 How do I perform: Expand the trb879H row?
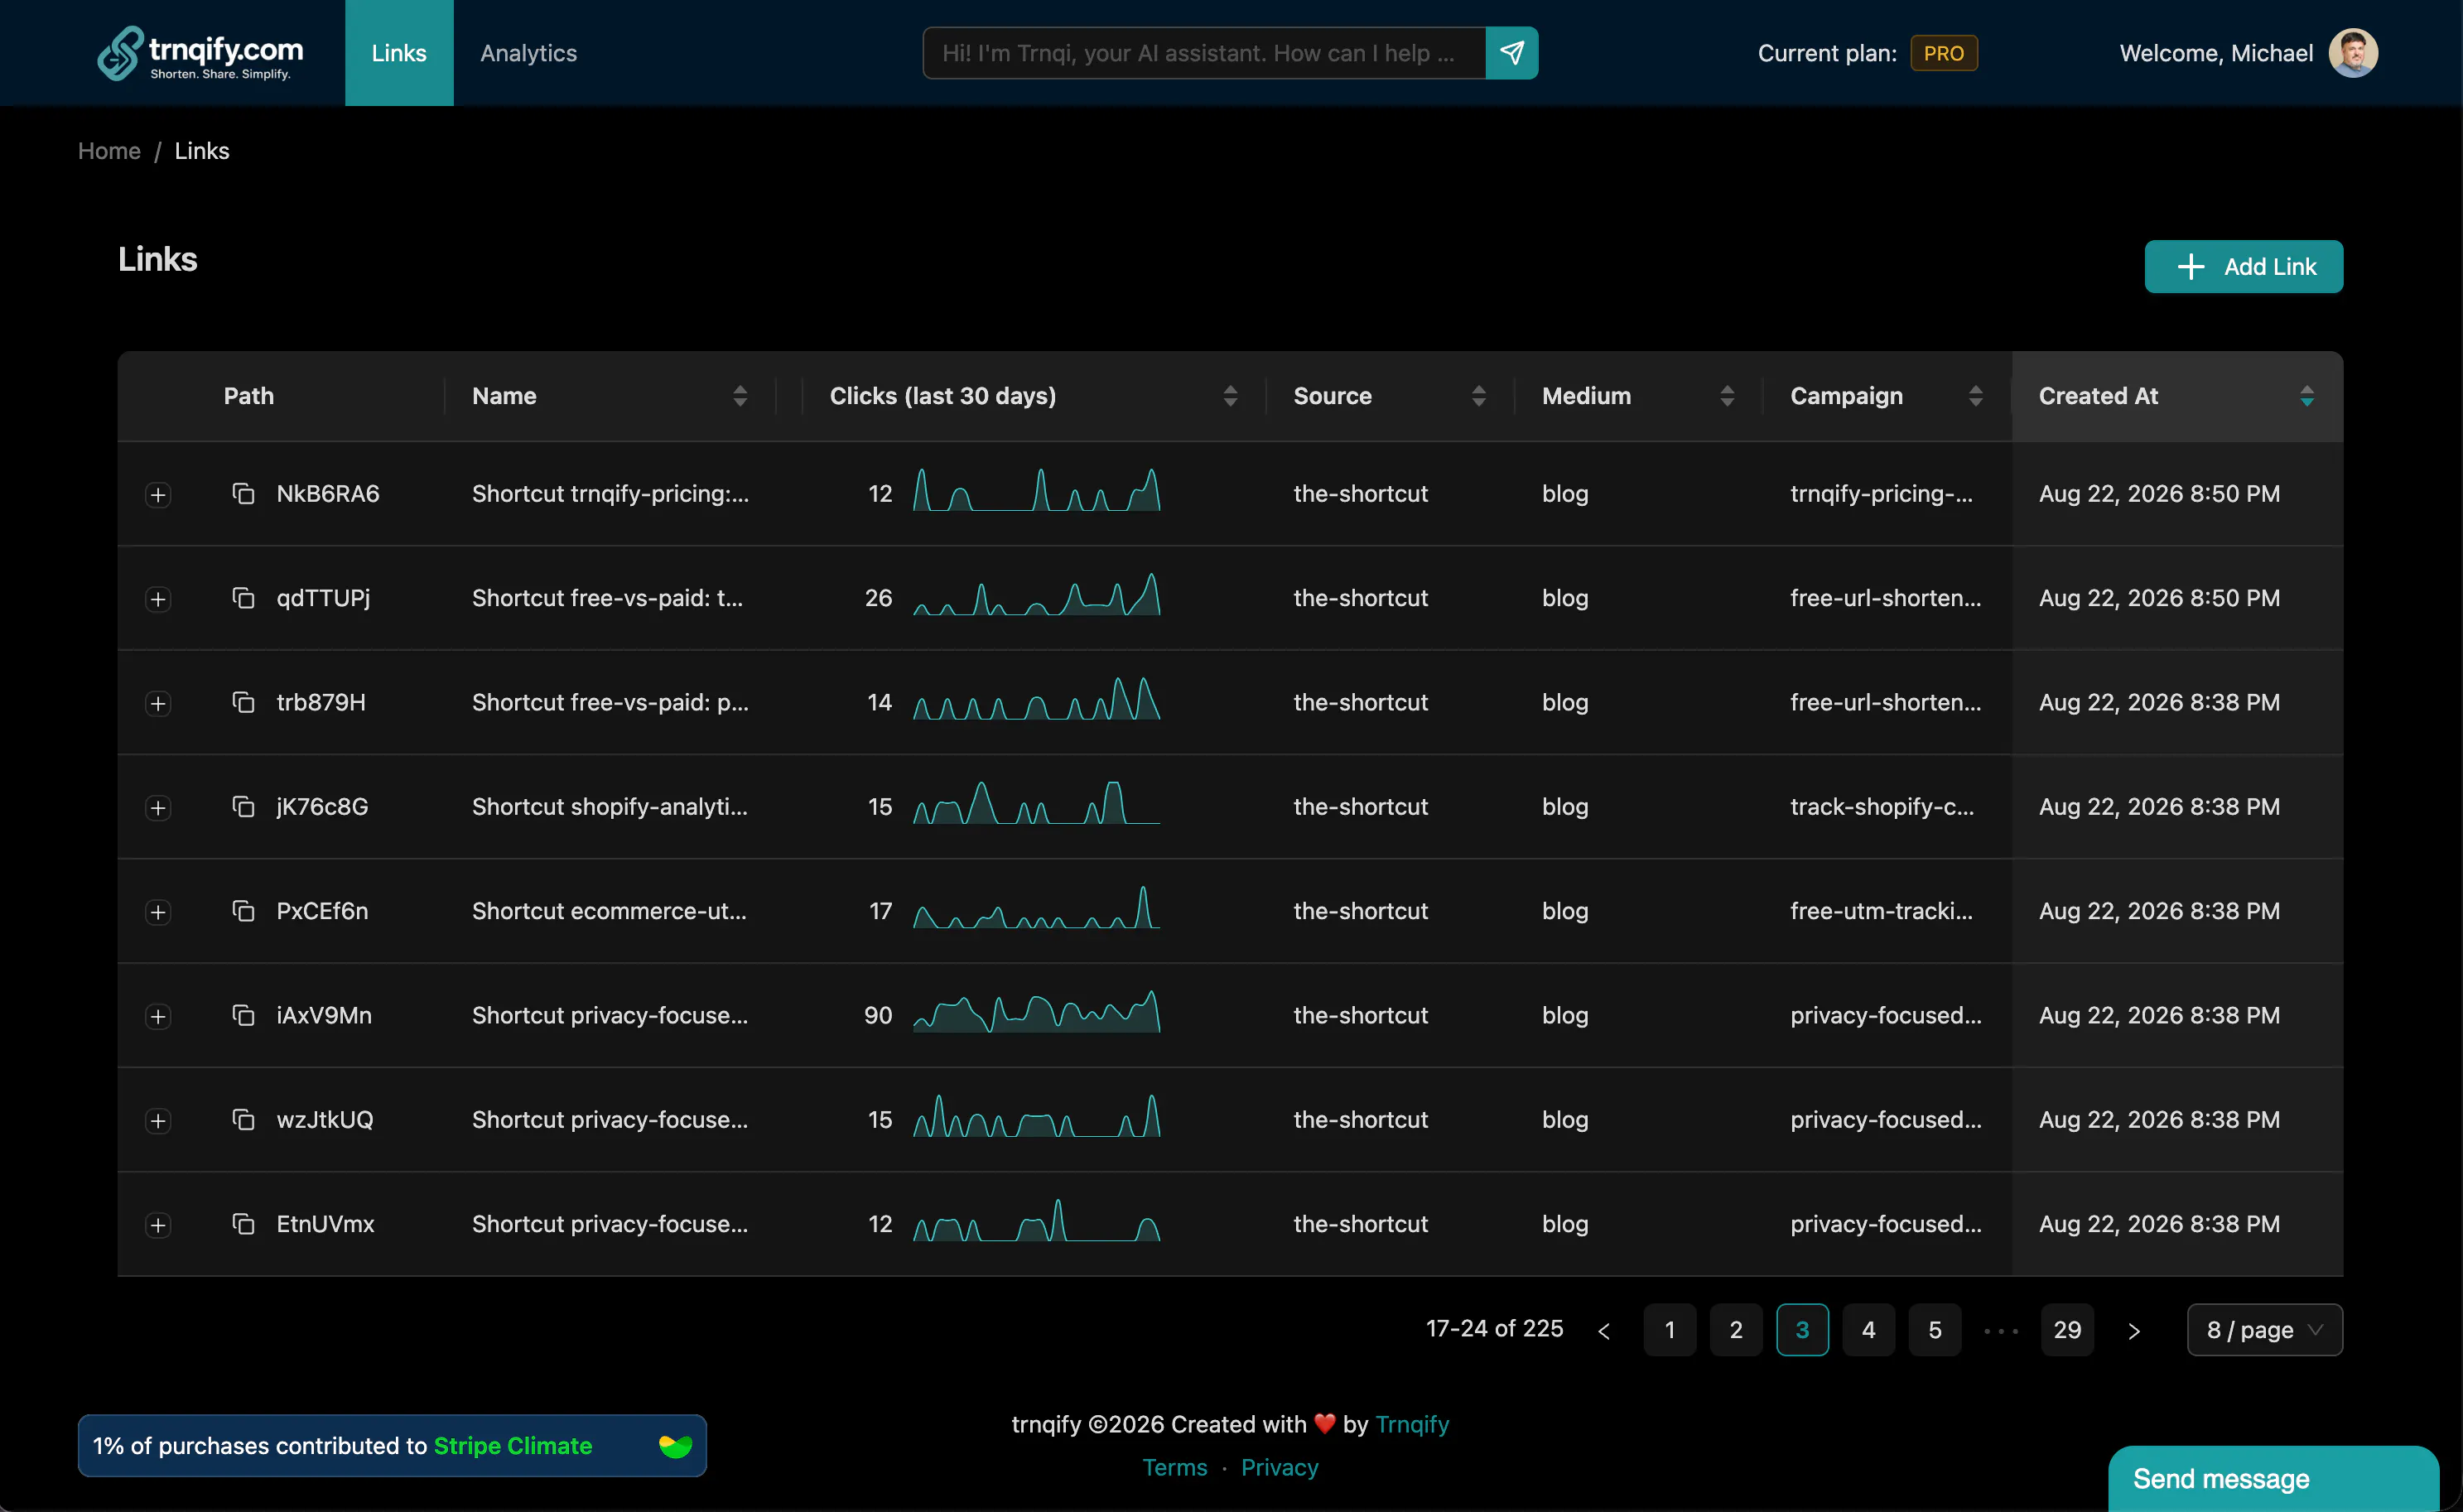[x=158, y=704]
